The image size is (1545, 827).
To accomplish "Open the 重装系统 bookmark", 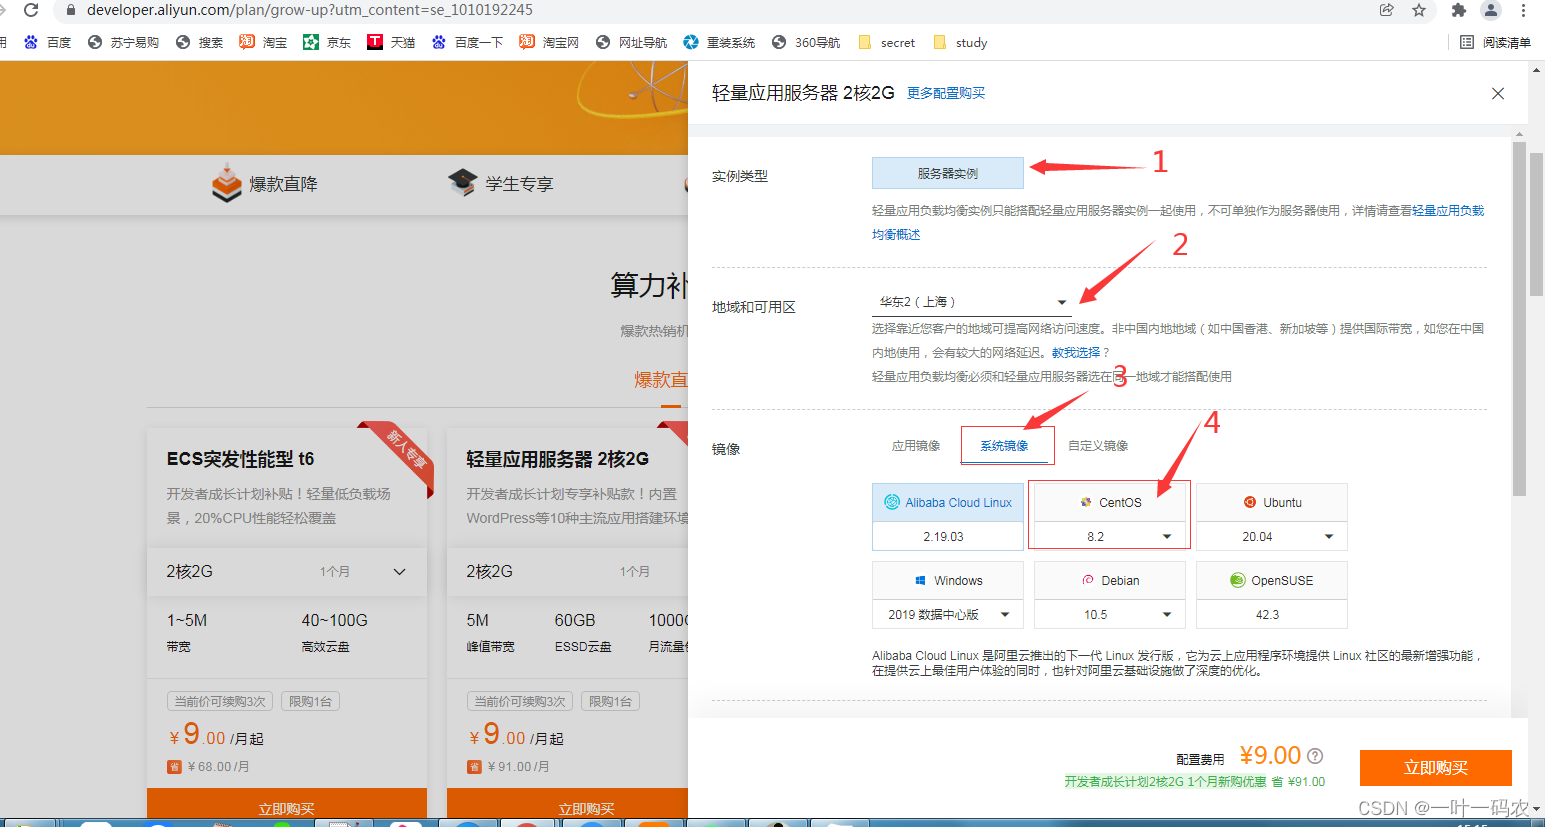I will click(x=720, y=42).
